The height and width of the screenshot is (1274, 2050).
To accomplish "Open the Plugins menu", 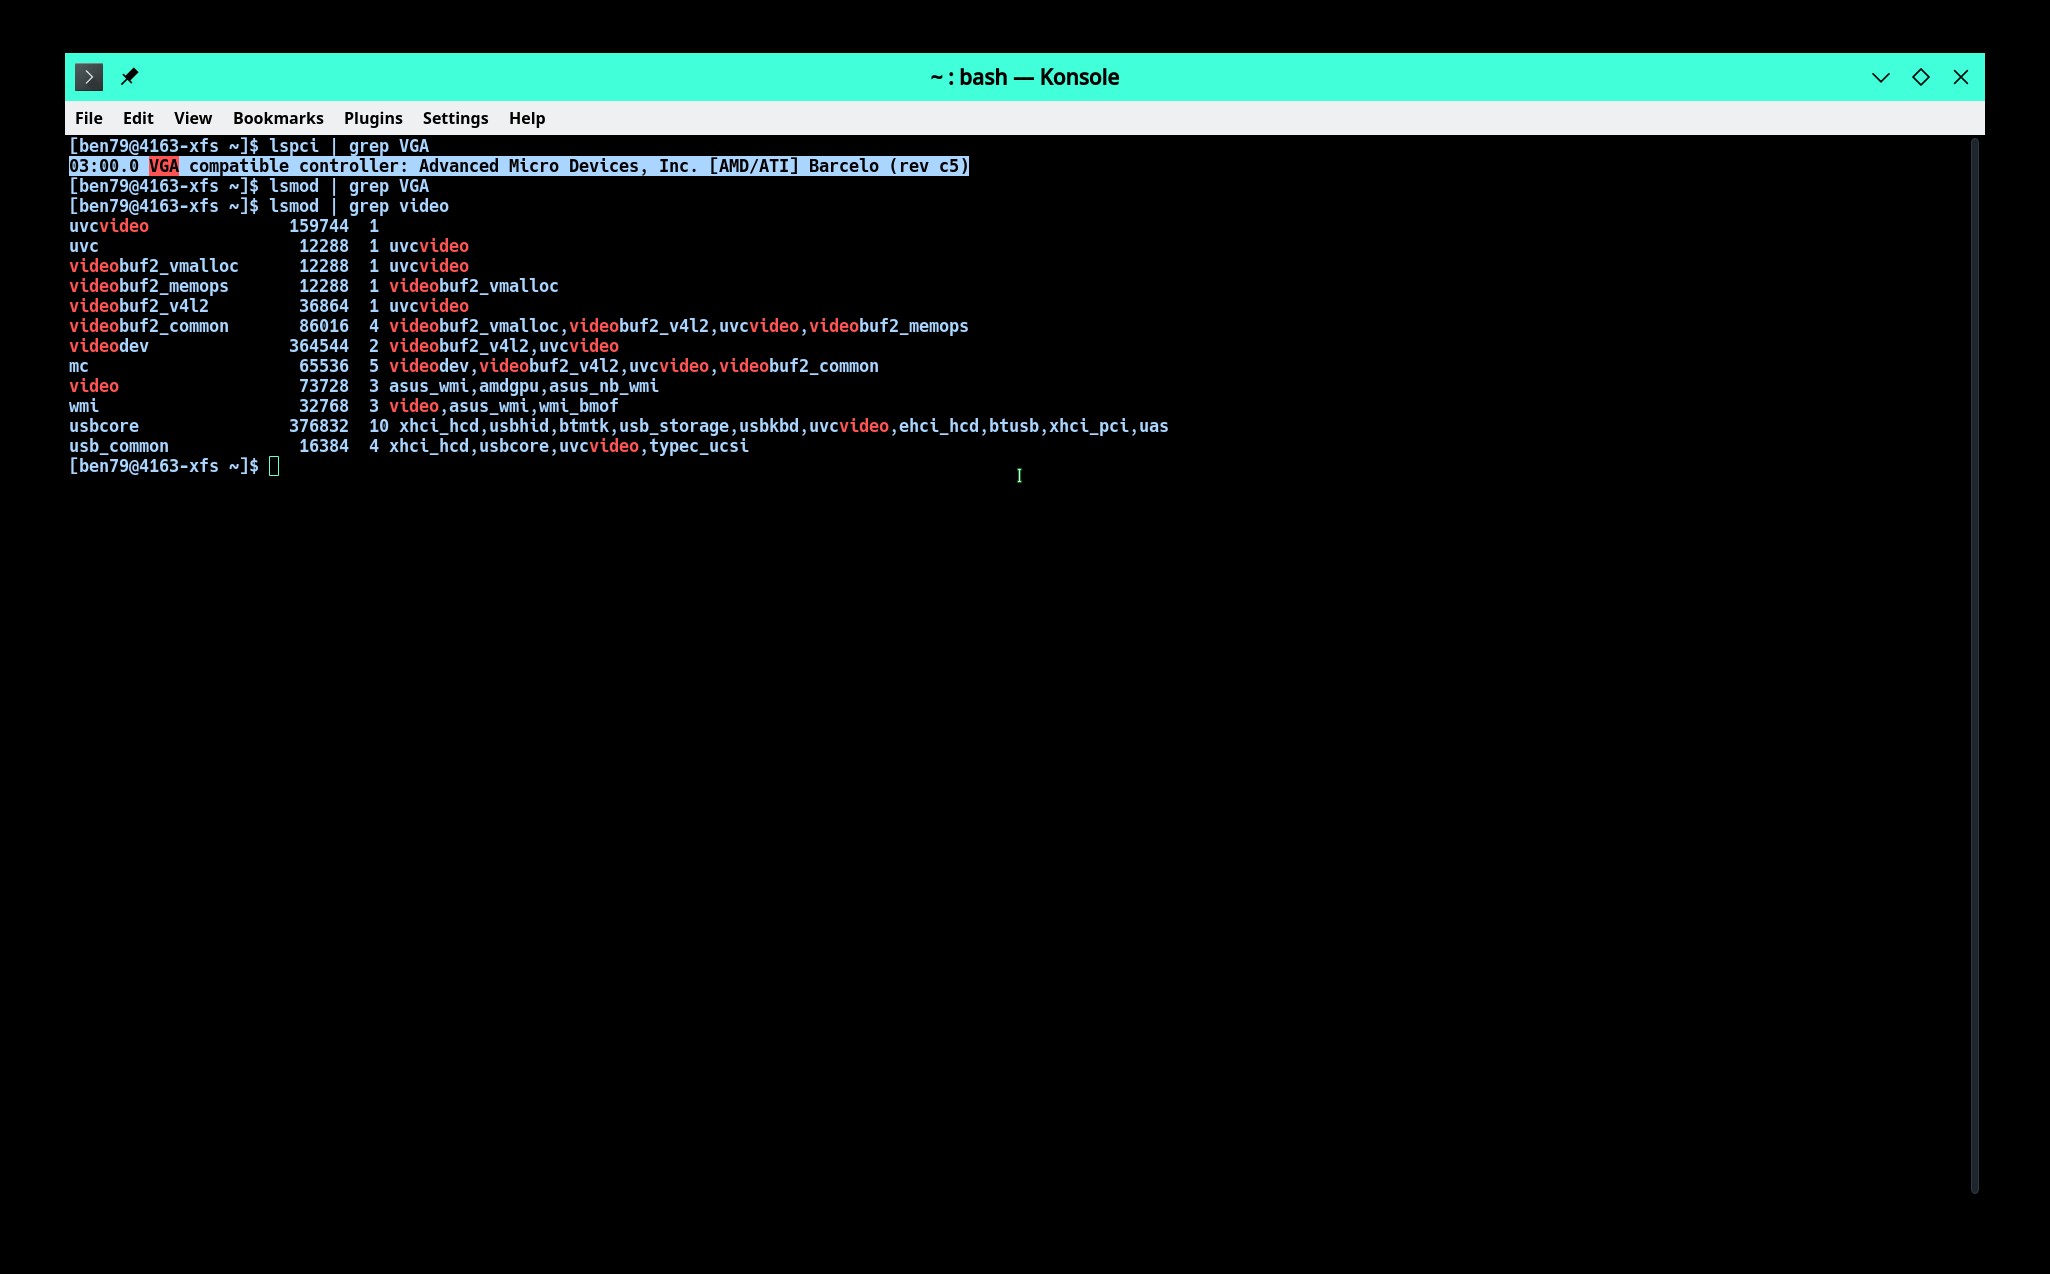I will pyautogui.click(x=373, y=118).
